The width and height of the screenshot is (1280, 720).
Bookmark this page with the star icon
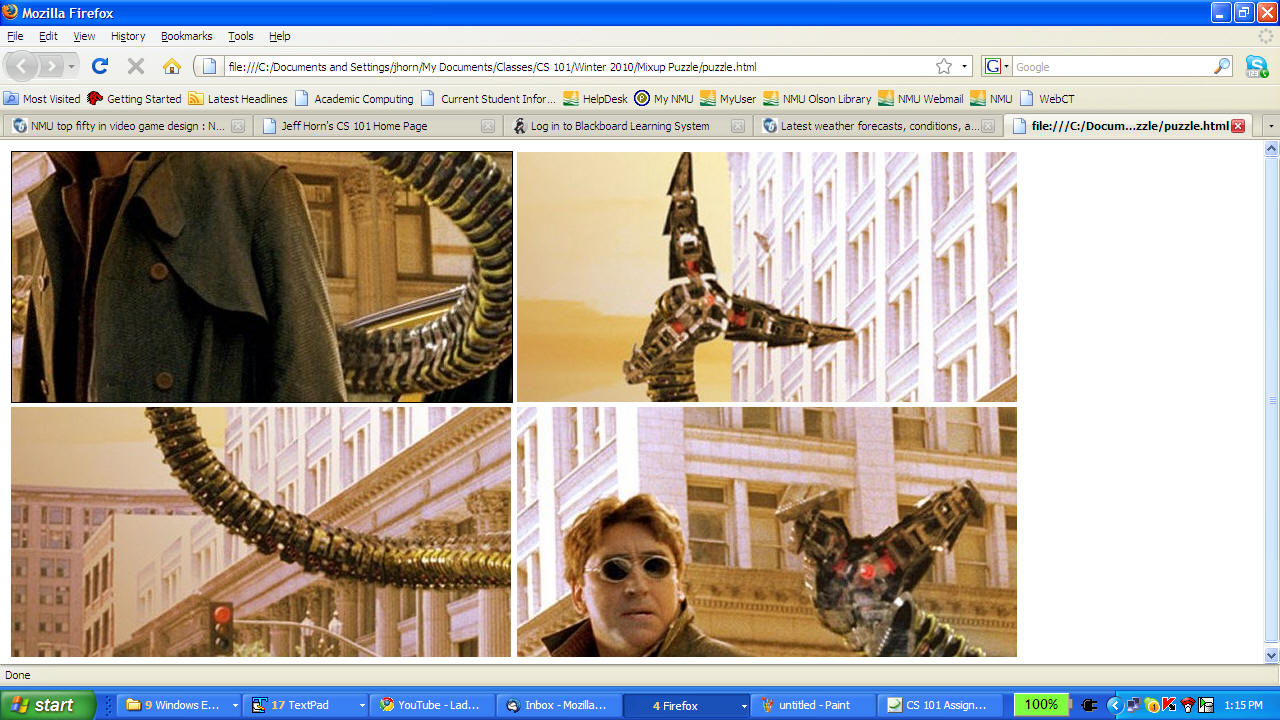coord(944,67)
